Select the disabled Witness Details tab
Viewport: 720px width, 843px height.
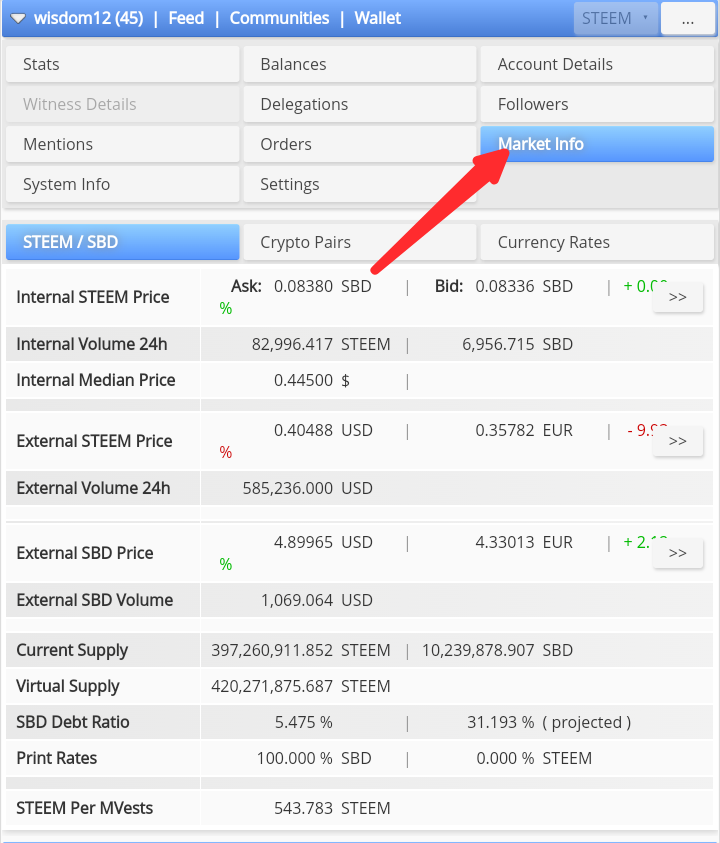pyautogui.click(x=123, y=104)
